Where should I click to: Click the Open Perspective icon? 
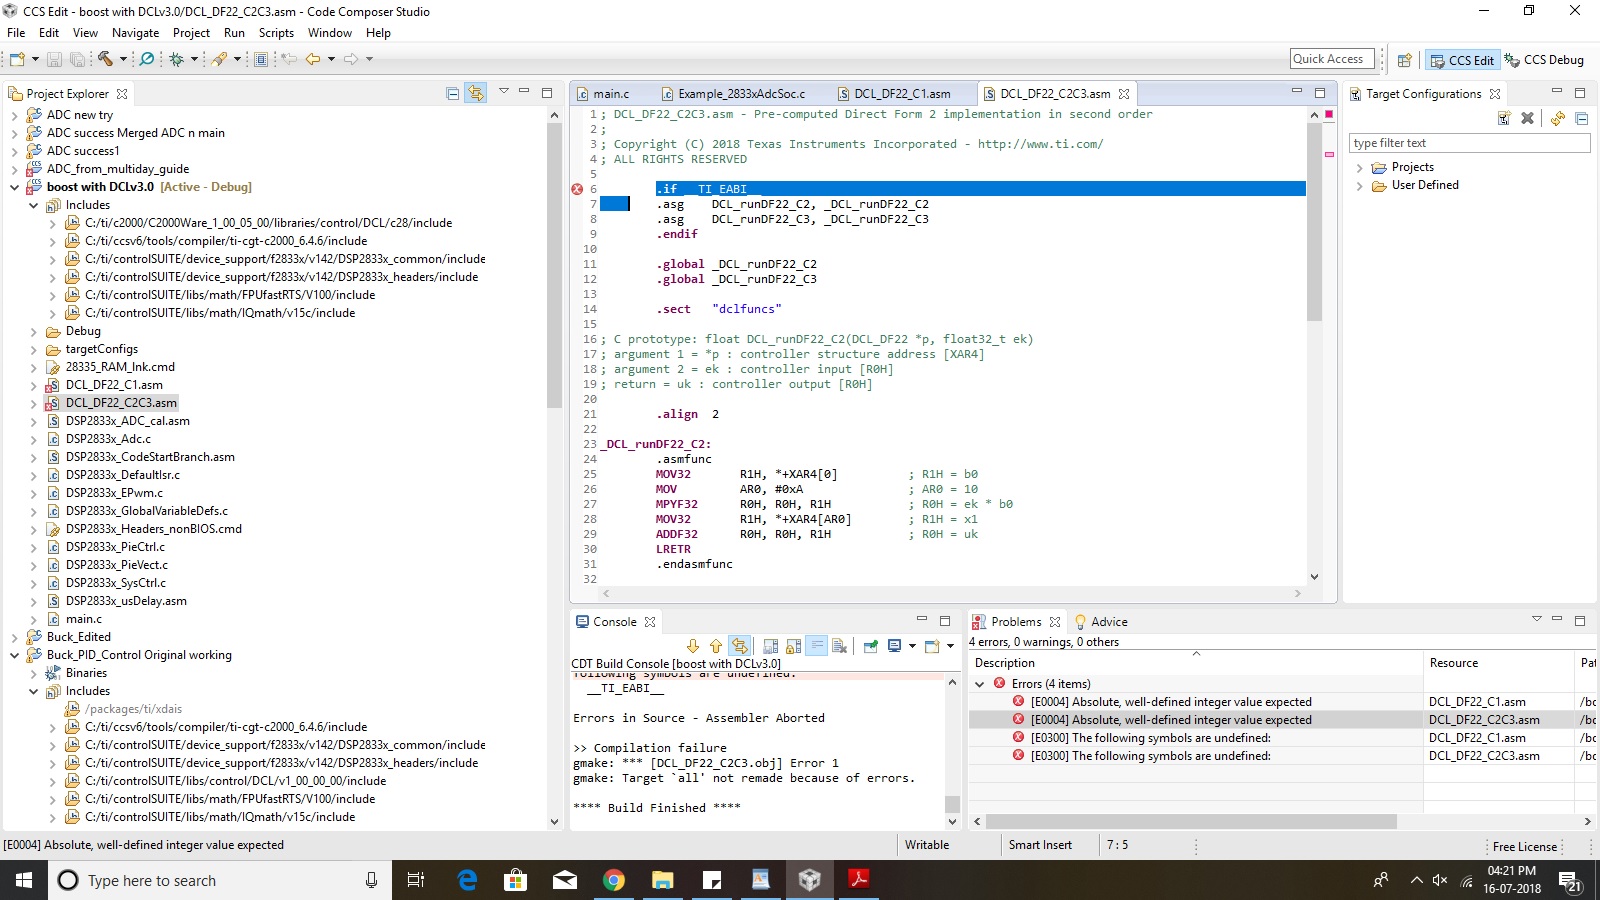tap(1404, 60)
